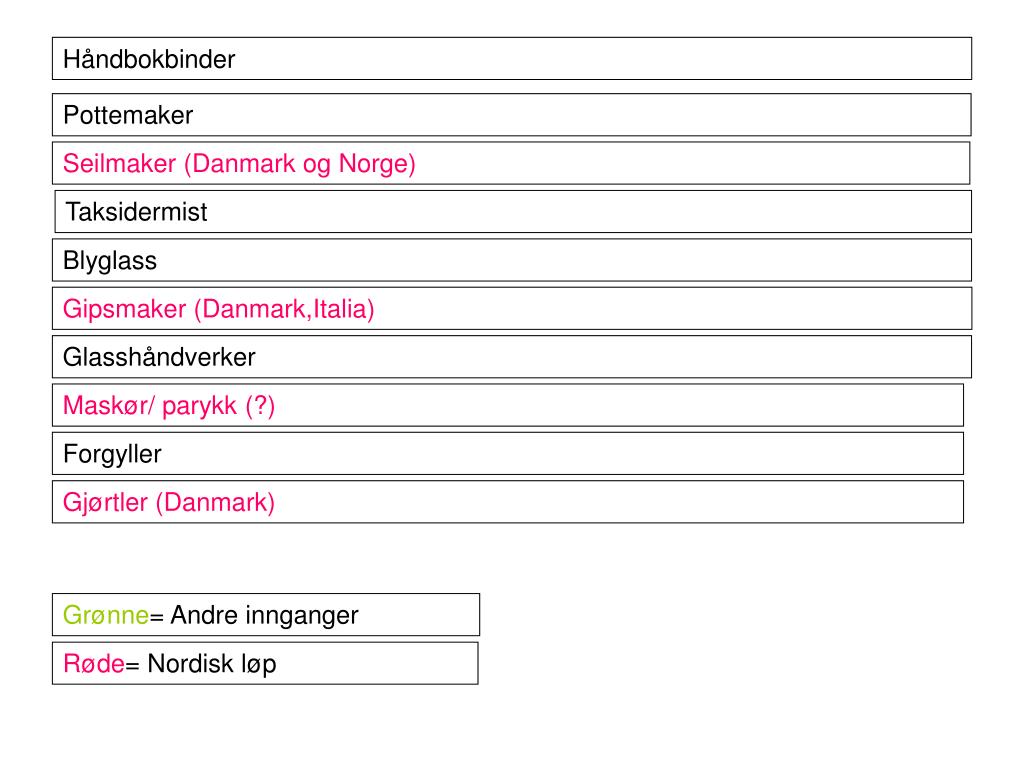The image size is (1024, 768).
Task: Click the green word Grønne
Action: [x=106, y=615]
